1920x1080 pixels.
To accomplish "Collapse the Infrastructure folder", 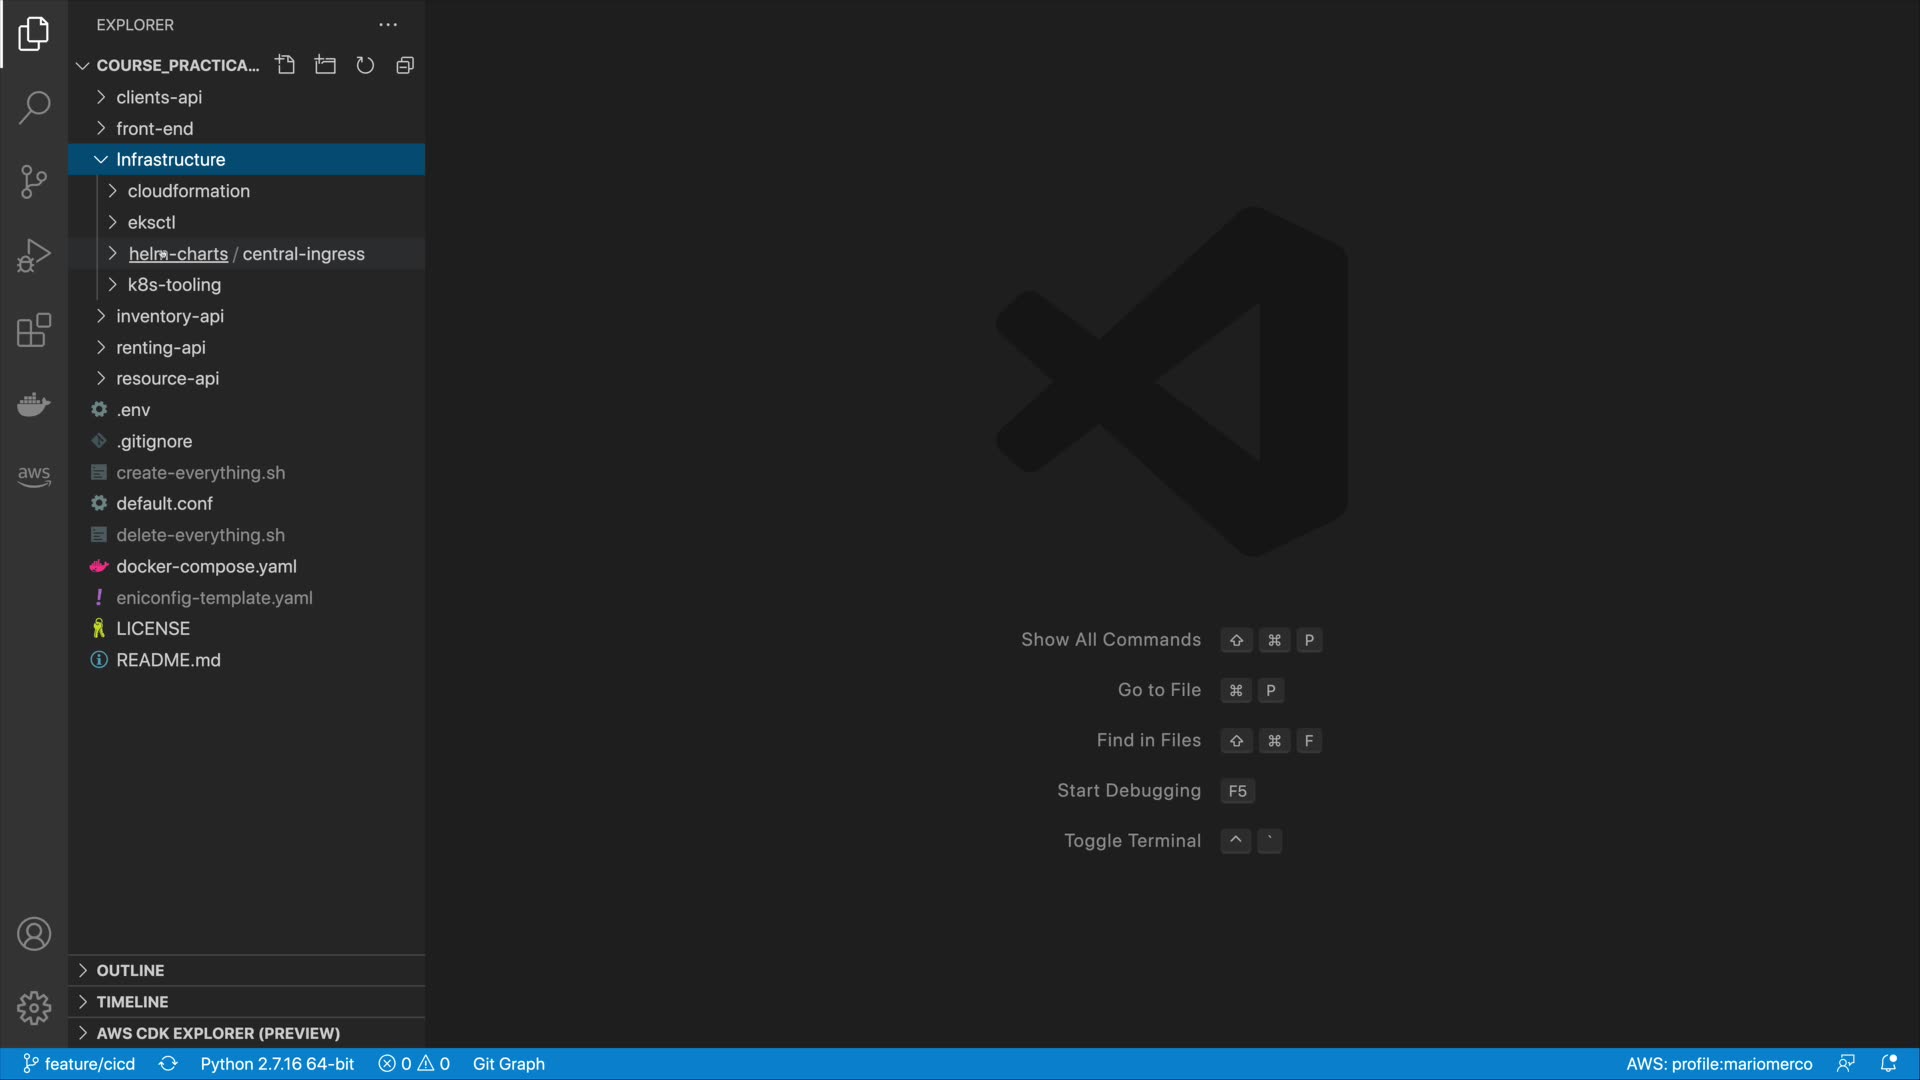I will [x=170, y=160].
